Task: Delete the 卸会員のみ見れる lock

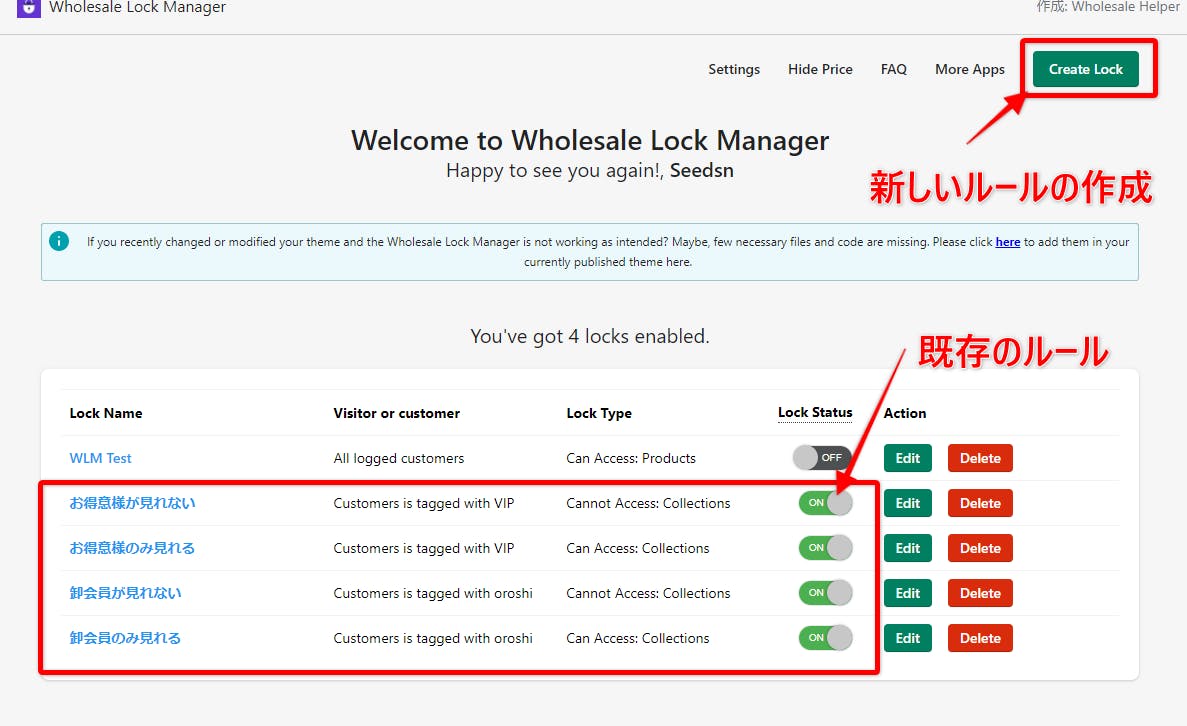Action: [980, 638]
